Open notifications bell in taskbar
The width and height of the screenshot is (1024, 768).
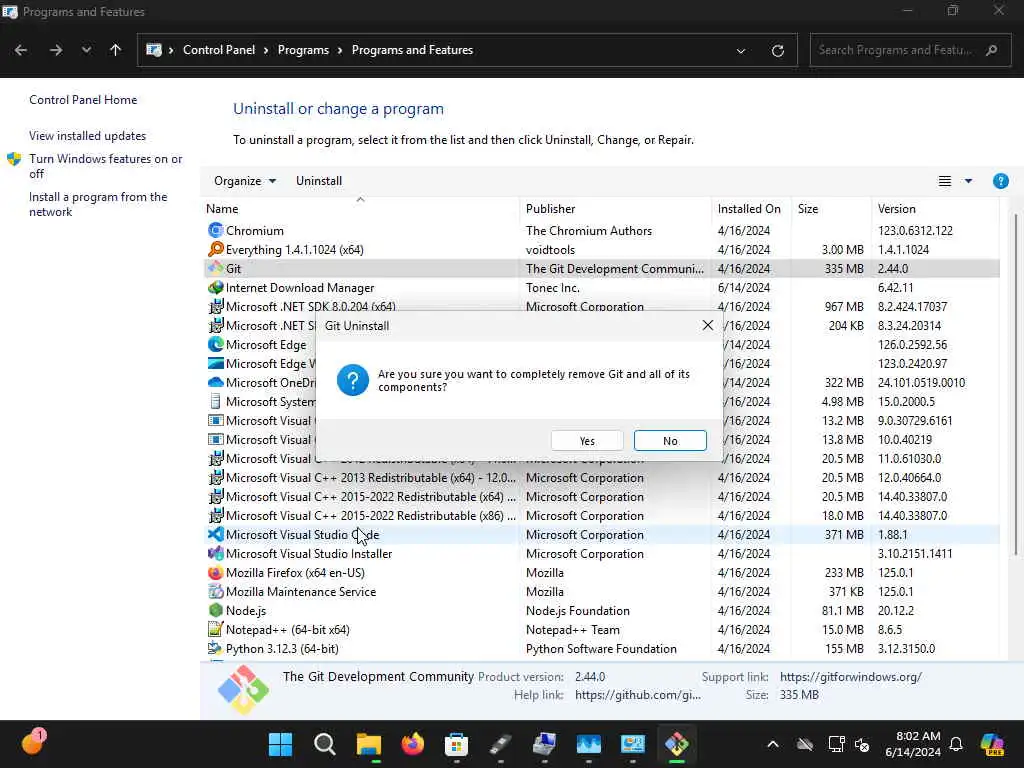[956, 744]
